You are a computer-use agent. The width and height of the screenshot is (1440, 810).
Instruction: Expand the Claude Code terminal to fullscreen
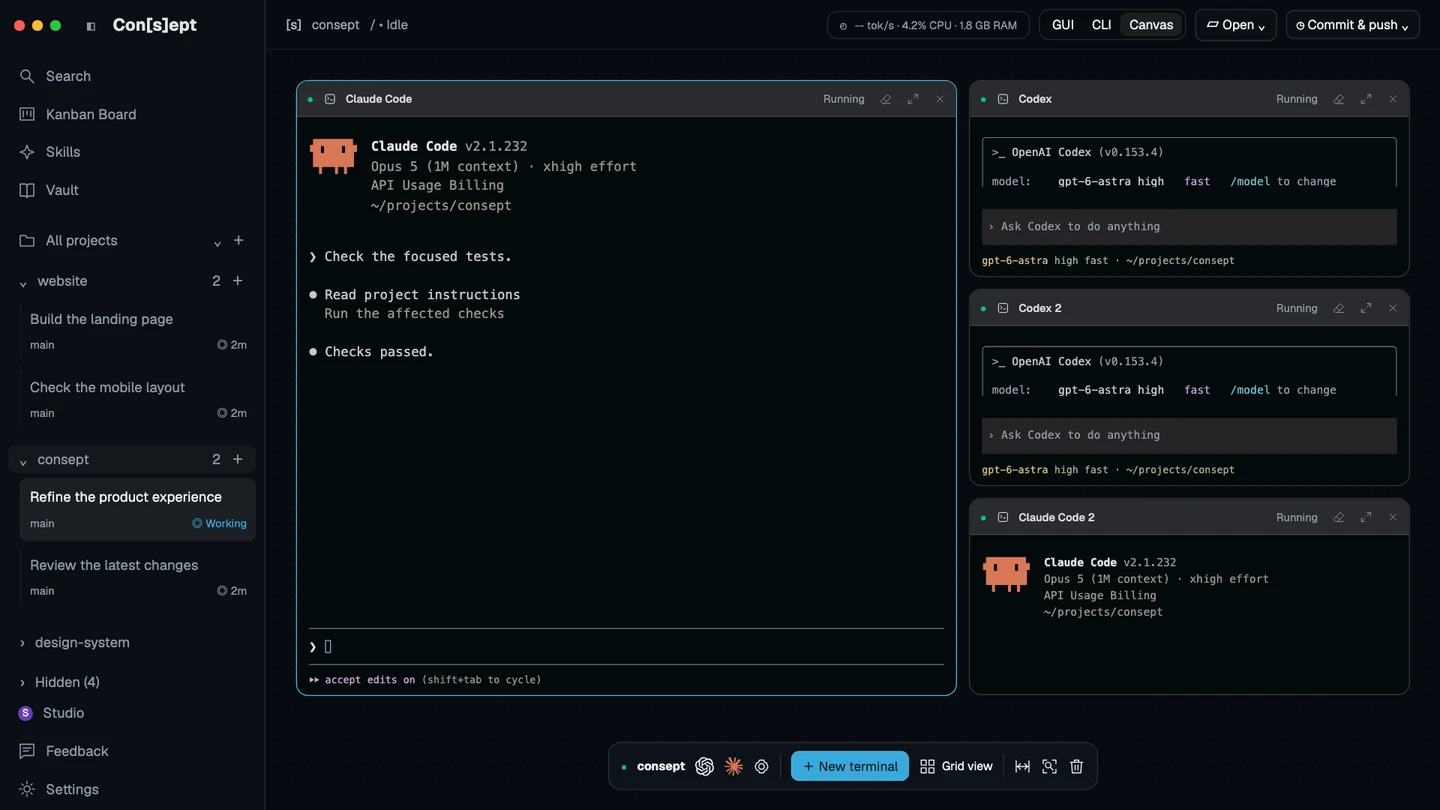(913, 99)
